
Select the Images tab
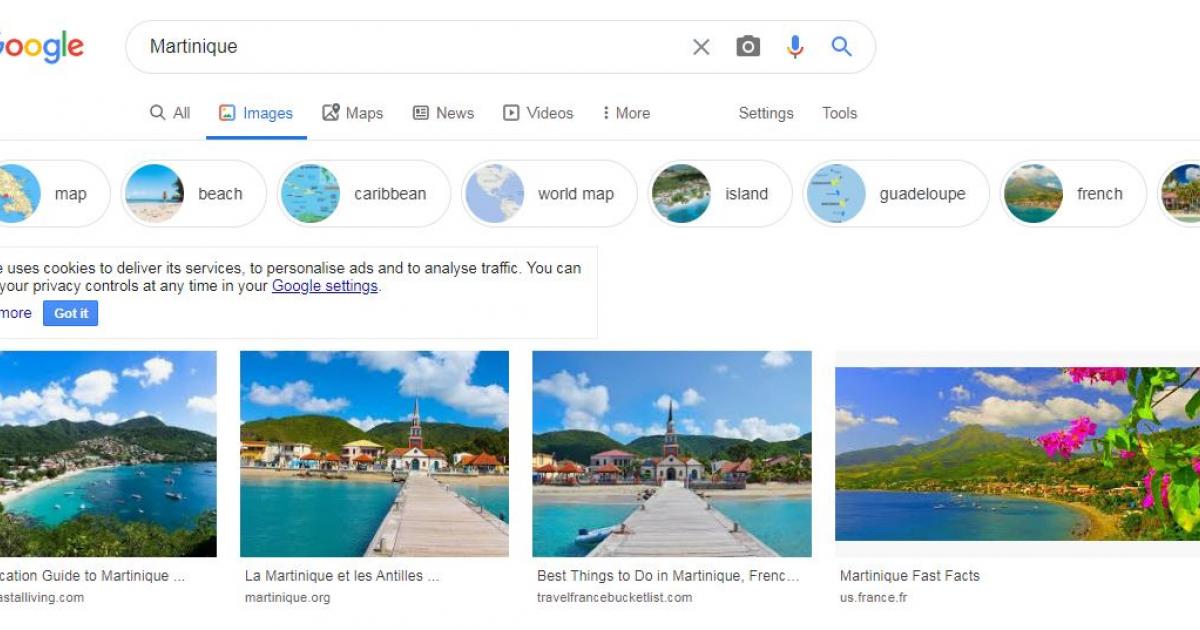point(256,113)
